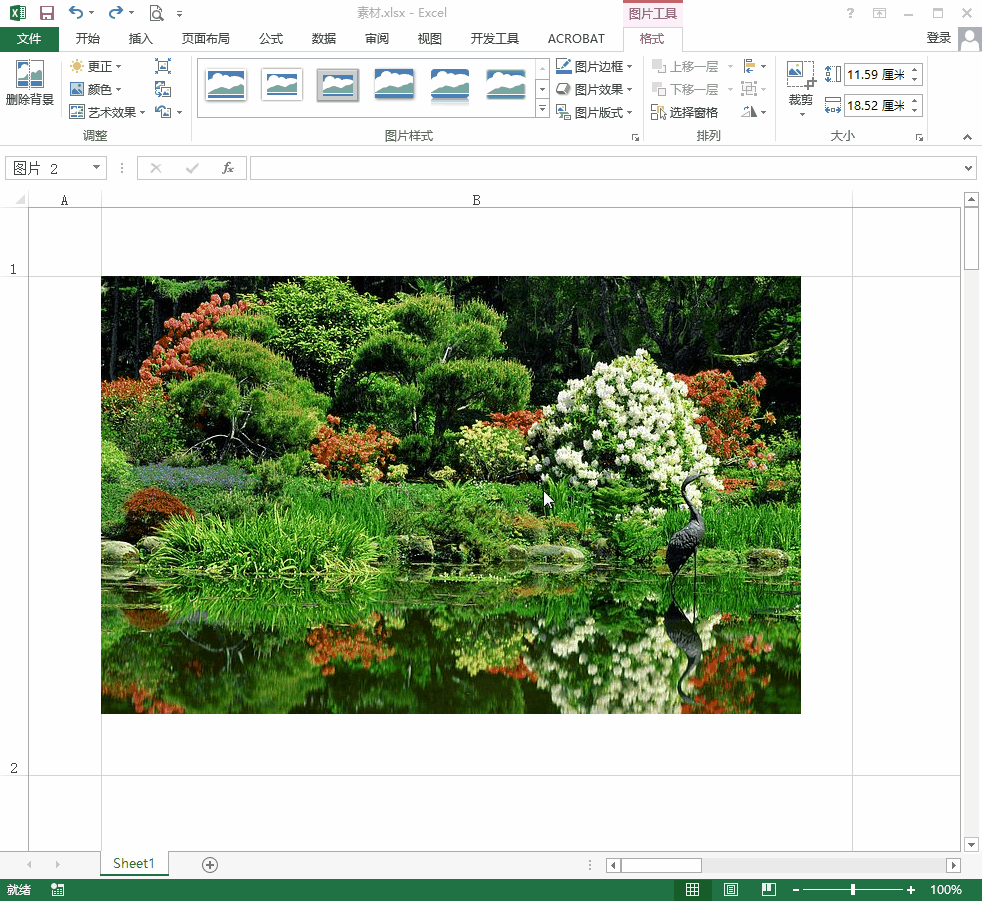Click Selection Pane (选择窗格) button
This screenshot has height=901, width=982.
tap(684, 113)
